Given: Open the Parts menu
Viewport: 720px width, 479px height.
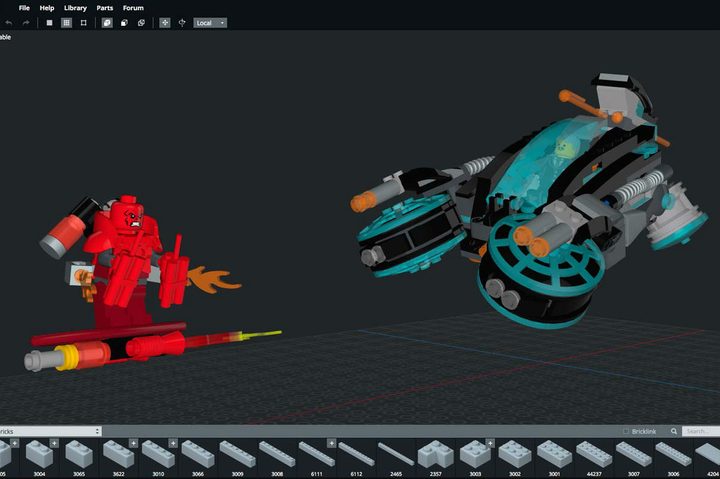Looking at the screenshot, I should [105, 8].
